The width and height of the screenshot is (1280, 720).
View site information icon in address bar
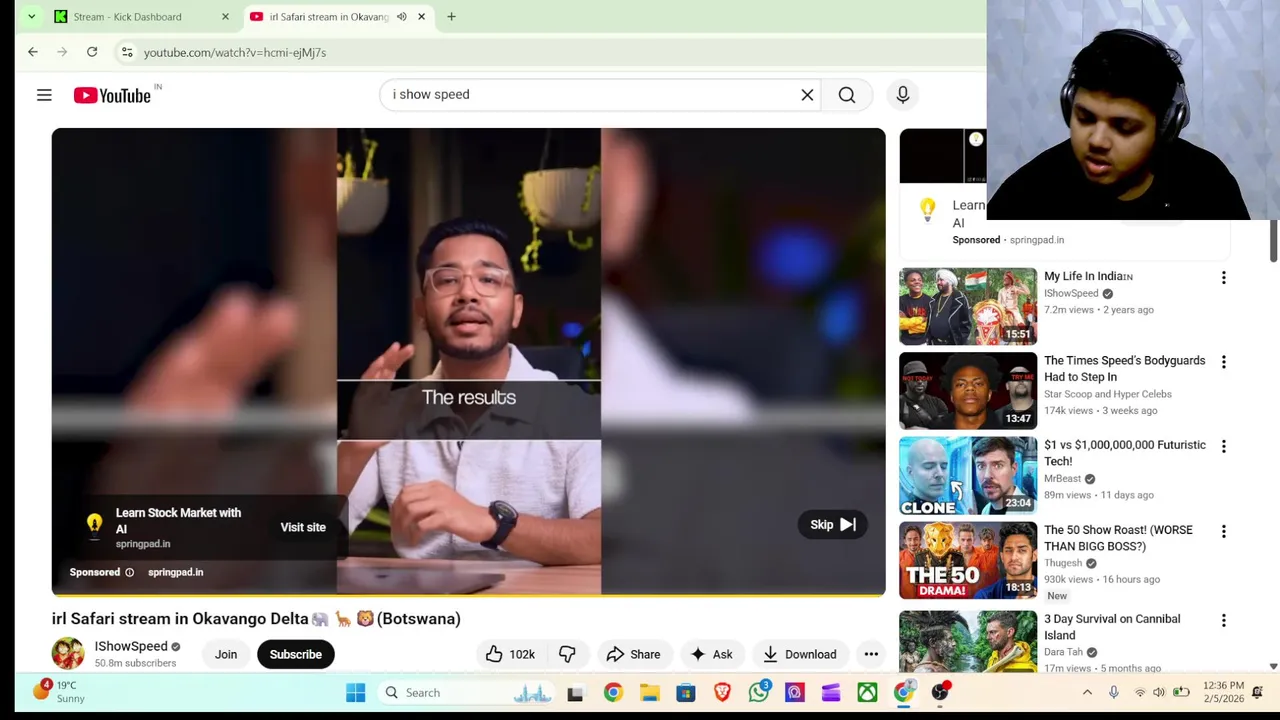pos(126,52)
